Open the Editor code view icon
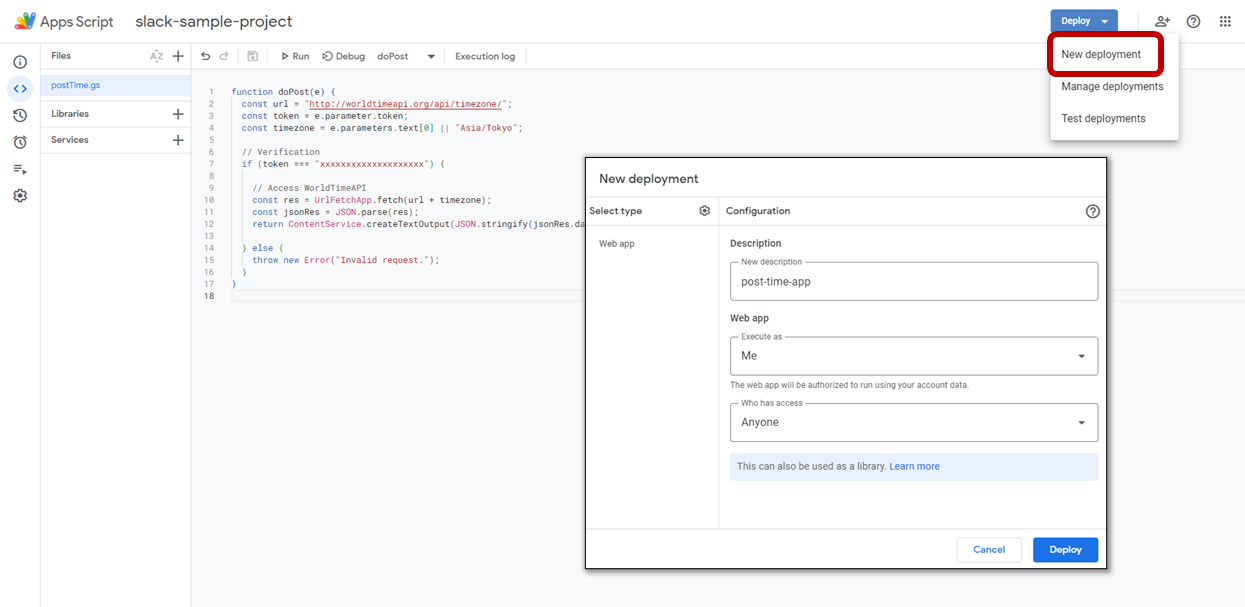 click(x=20, y=88)
